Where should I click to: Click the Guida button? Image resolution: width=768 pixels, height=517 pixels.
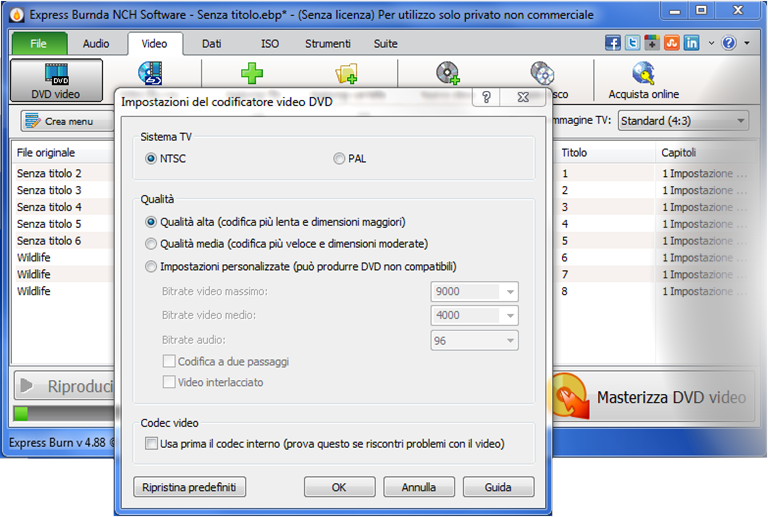tap(498, 487)
